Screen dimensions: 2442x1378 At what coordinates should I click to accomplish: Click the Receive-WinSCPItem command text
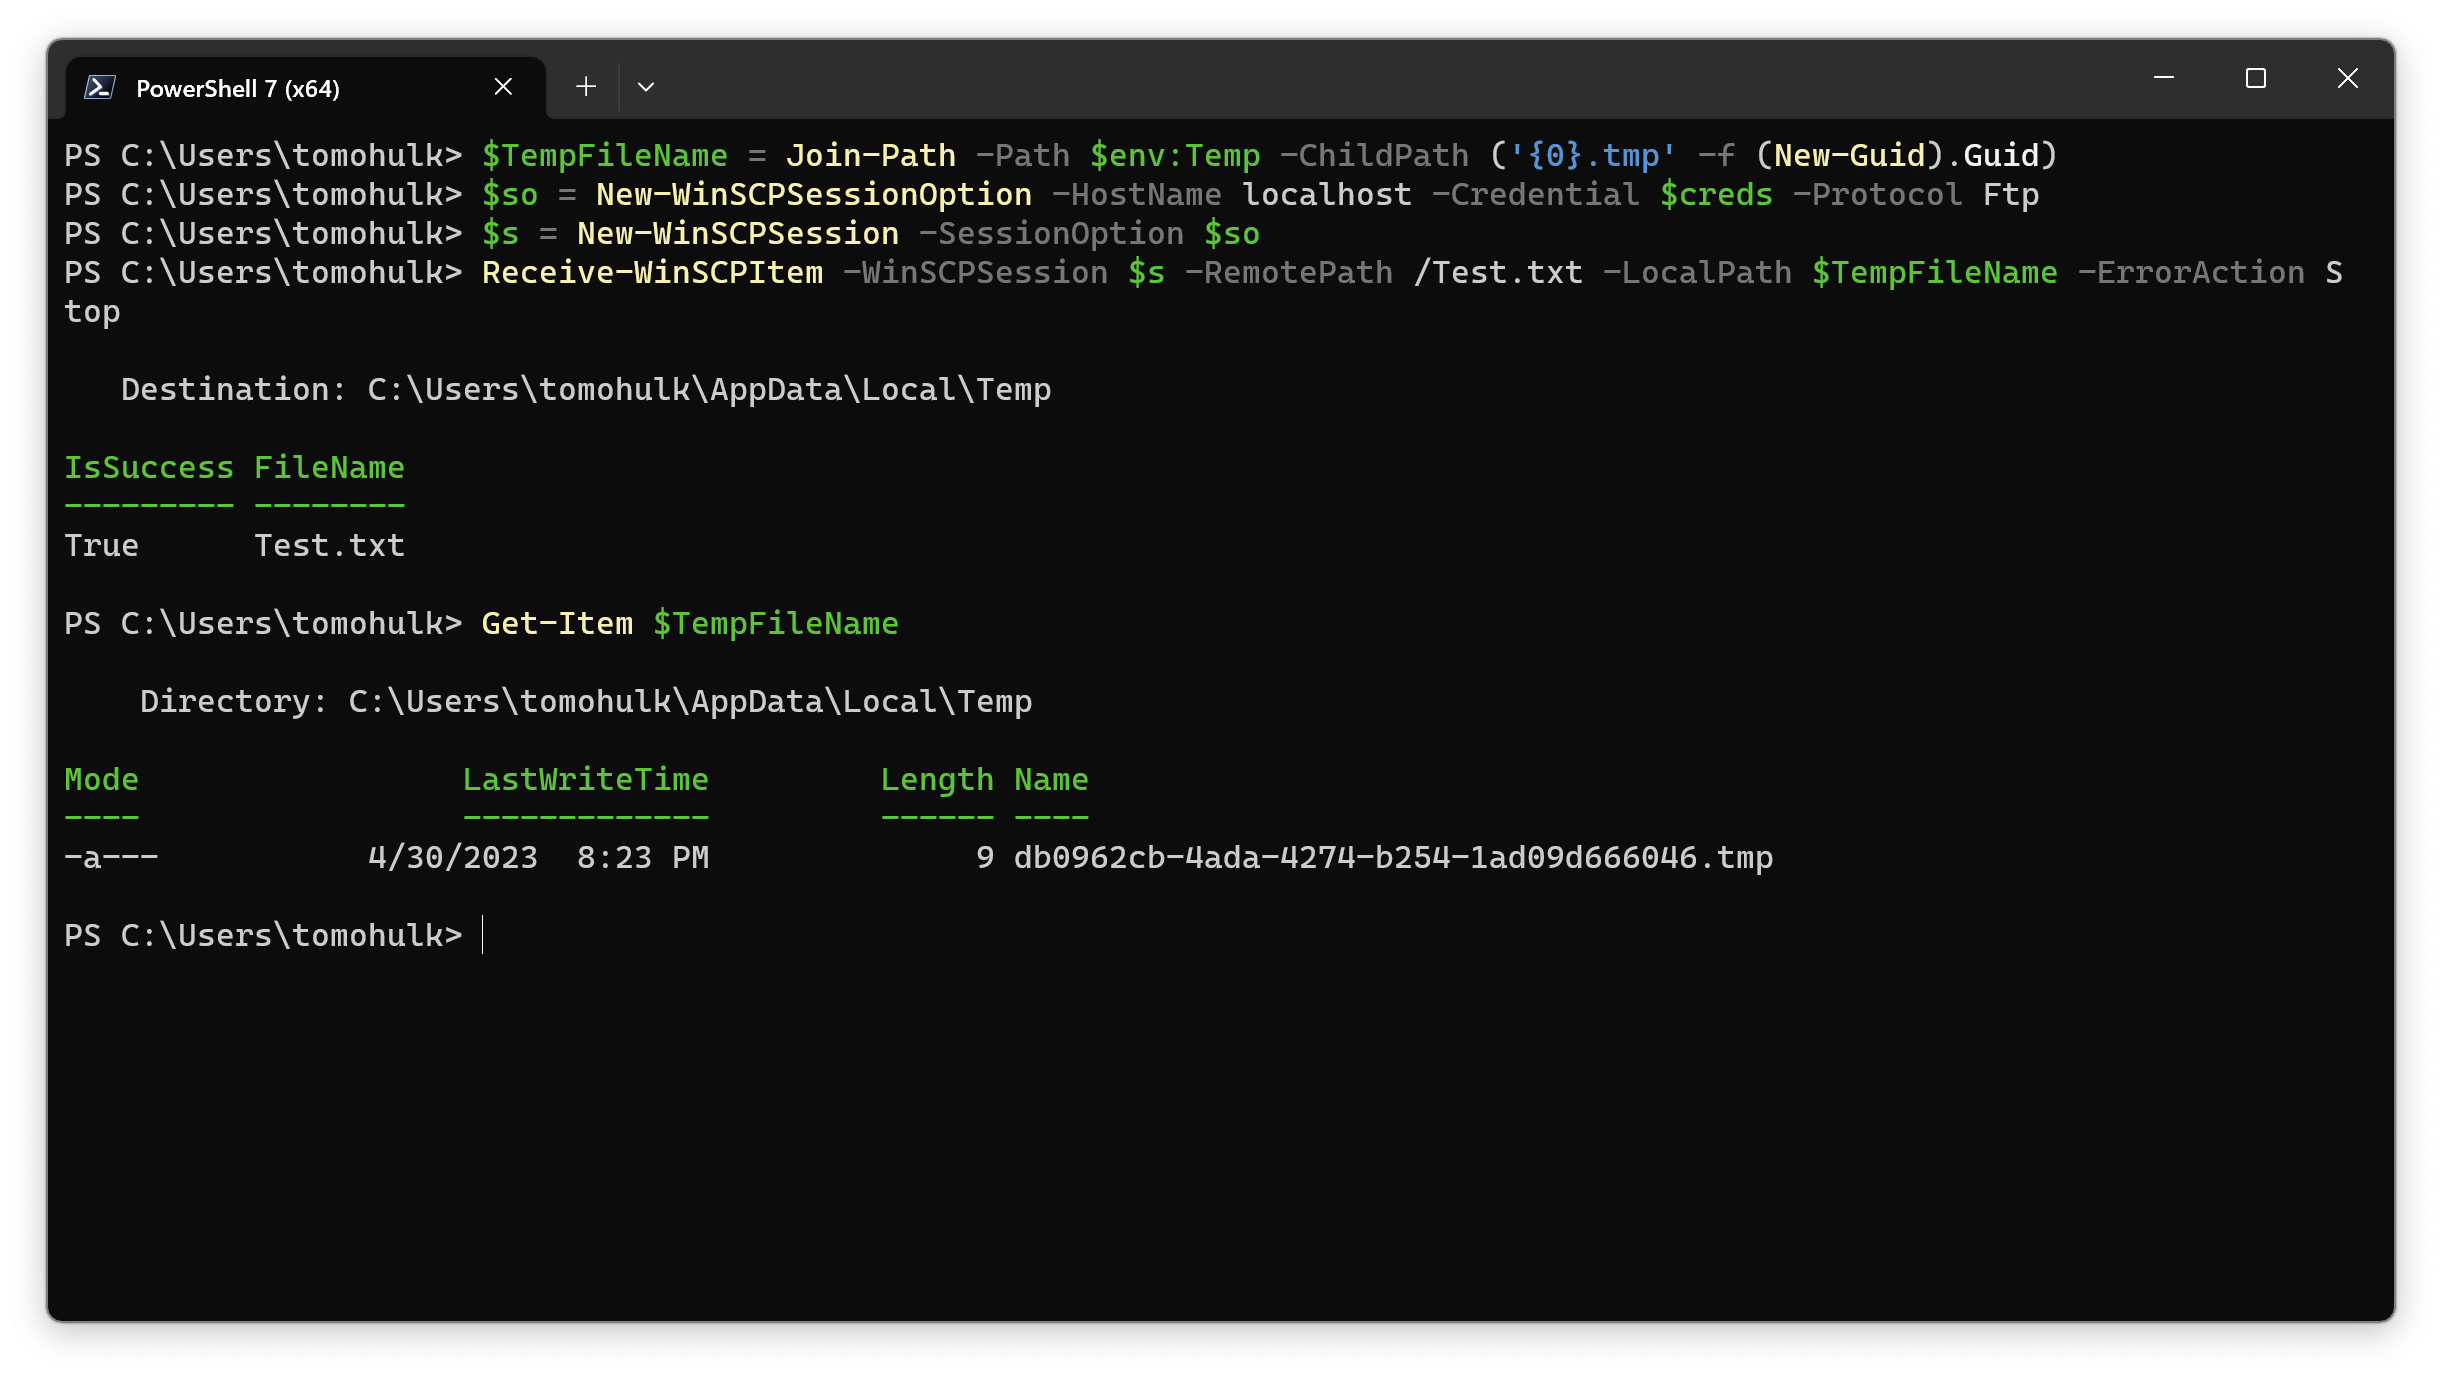point(651,272)
